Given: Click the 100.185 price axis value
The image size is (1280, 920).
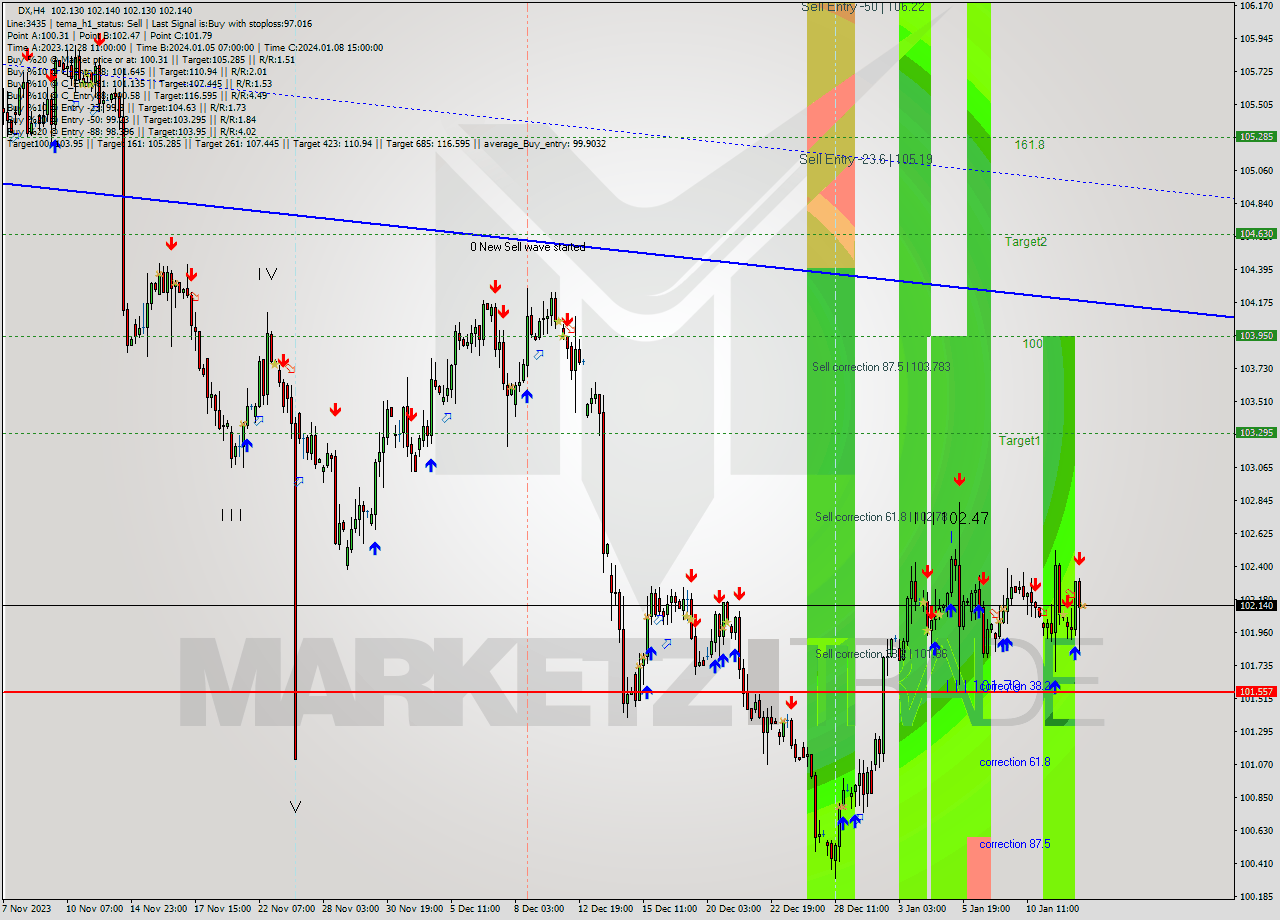Looking at the screenshot, I should coord(1256,896).
